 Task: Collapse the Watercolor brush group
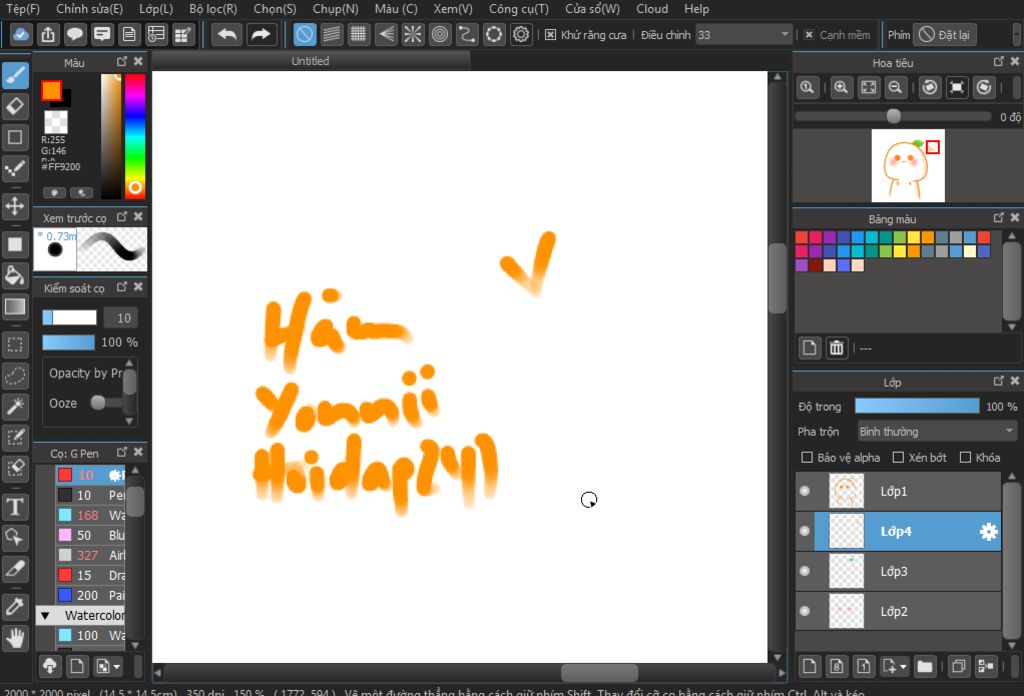[x=45, y=615]
